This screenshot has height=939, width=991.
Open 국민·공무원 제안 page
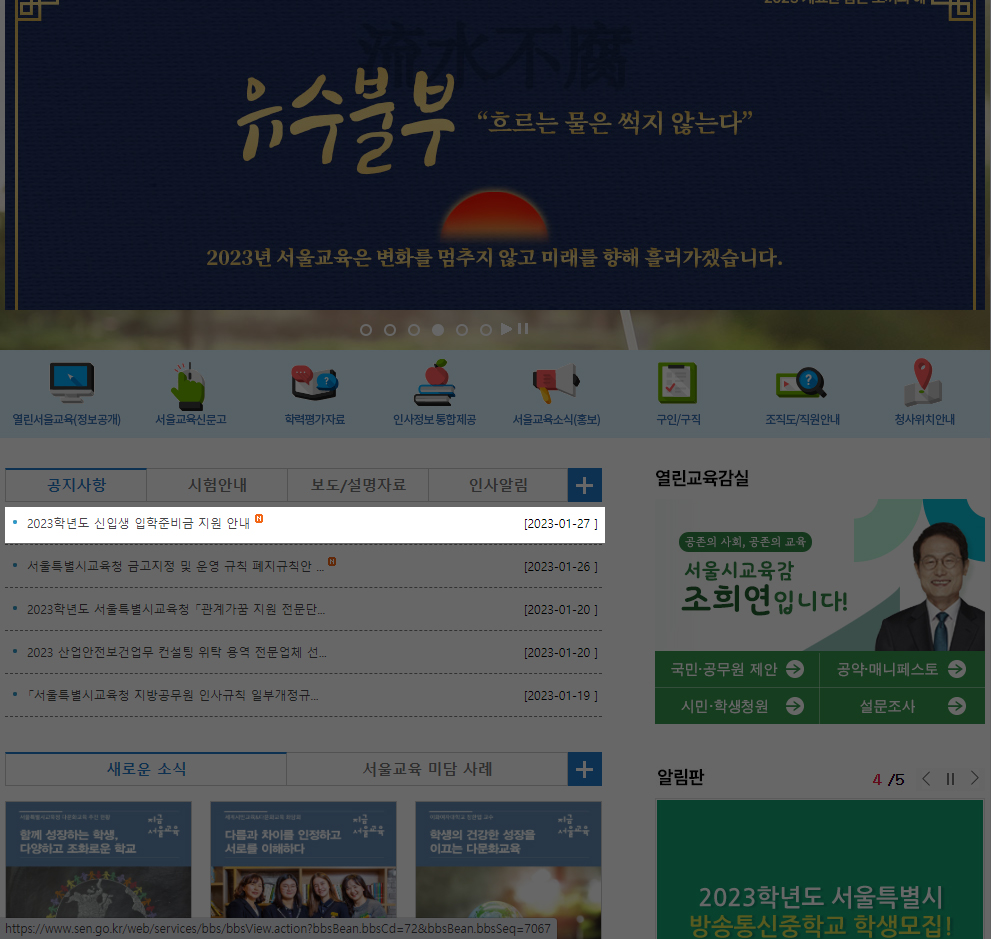pos(737,669)
